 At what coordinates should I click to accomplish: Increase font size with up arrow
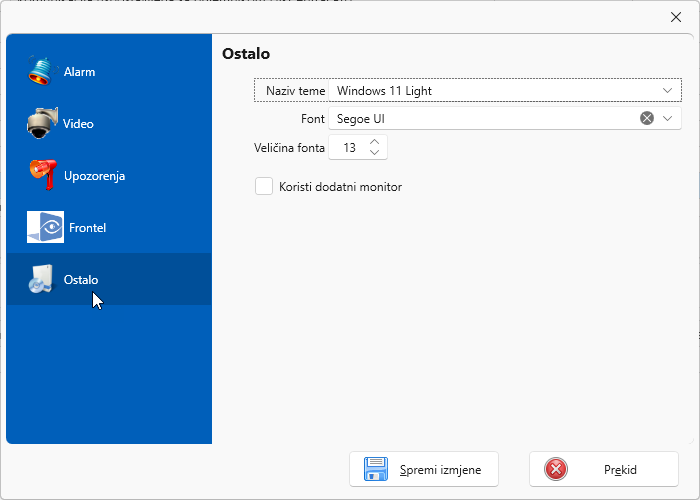pyautogui.click(x=375, y=142)
